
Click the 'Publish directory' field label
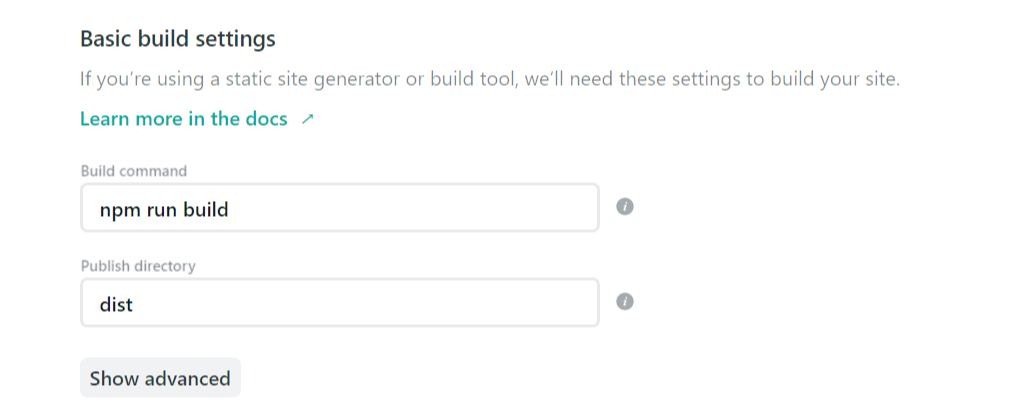tap(138, 266)
